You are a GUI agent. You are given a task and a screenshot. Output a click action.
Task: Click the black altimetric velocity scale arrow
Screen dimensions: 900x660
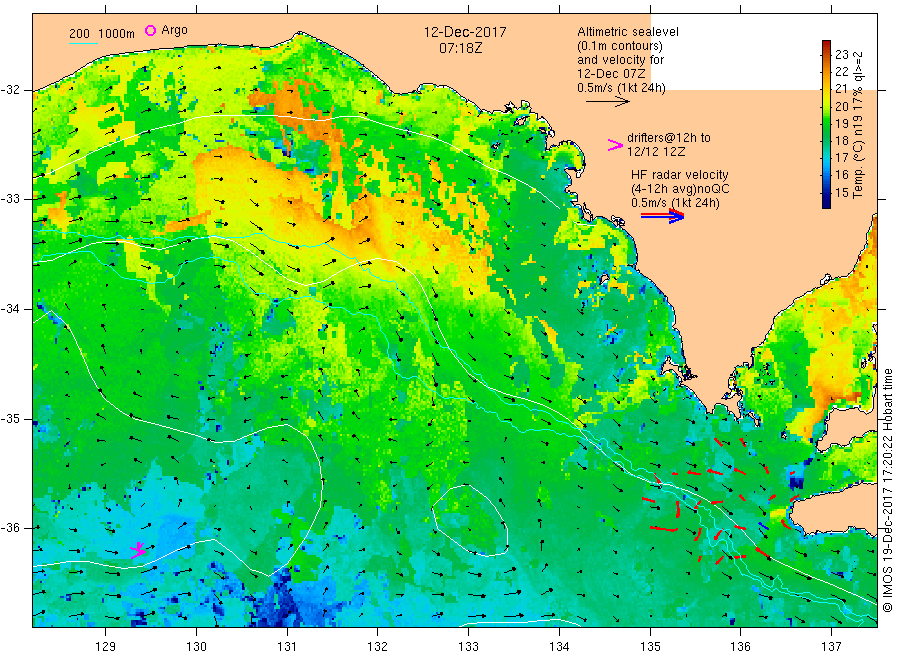(x=608, y=102)
